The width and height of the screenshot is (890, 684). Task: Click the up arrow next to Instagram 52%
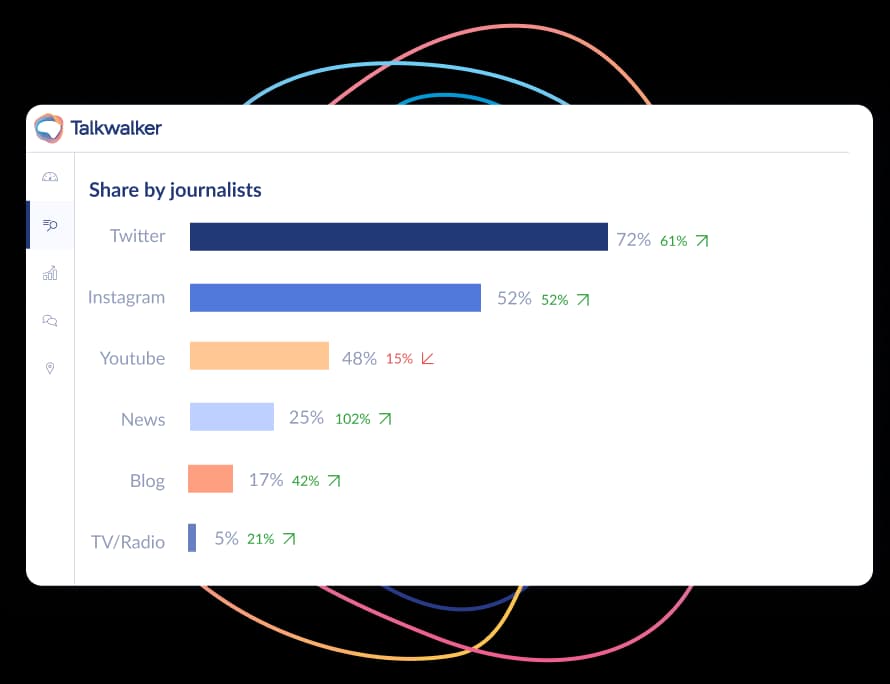click(x=583, y=299)
